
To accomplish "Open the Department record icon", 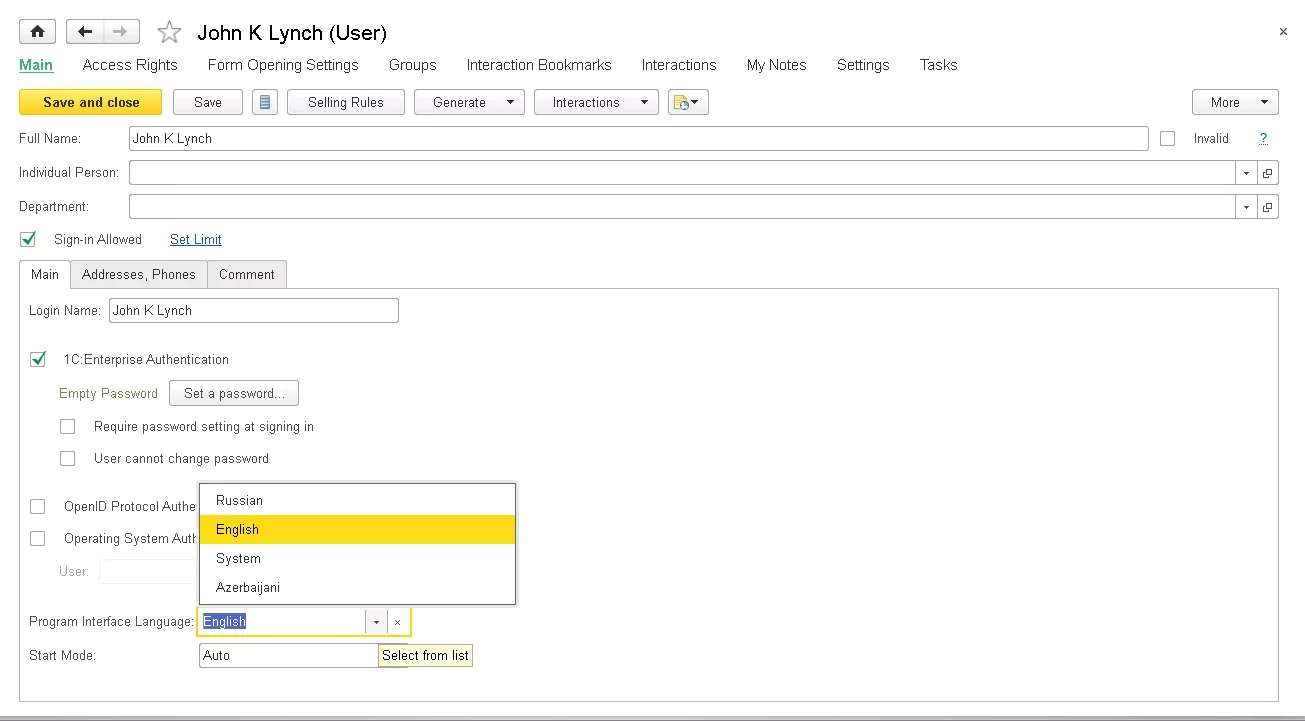I will point(1267,207).
